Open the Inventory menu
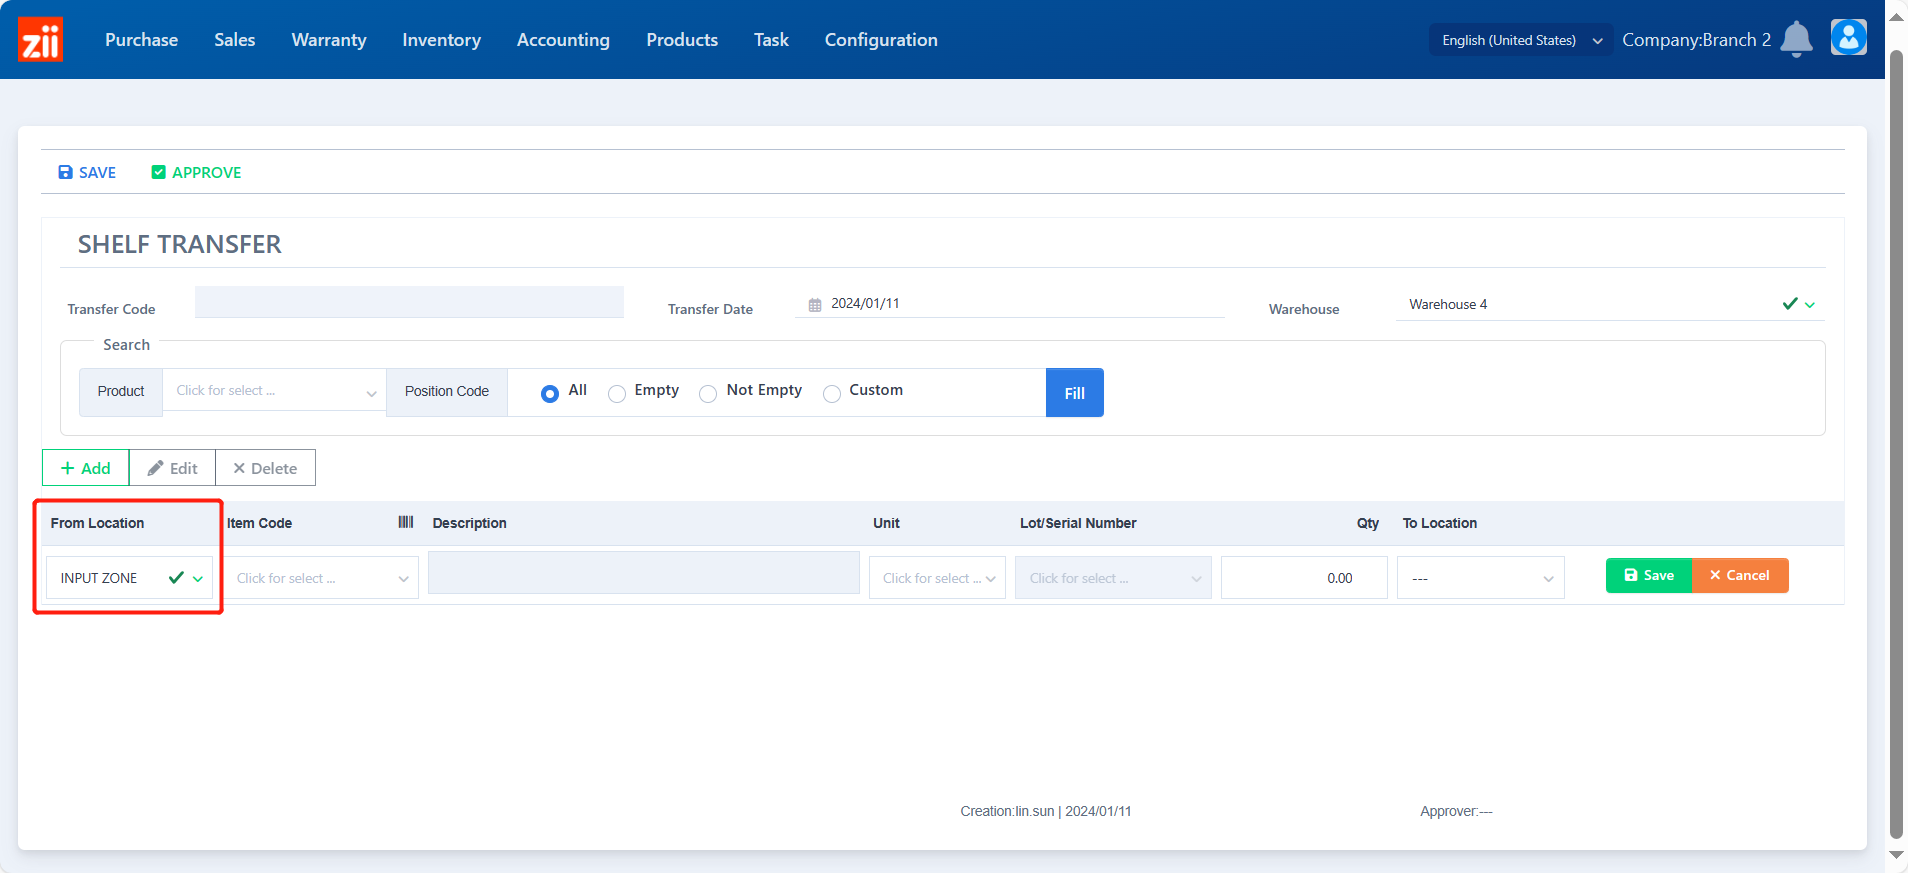This screenshot has height=873, width=1908. coord(441,40)
